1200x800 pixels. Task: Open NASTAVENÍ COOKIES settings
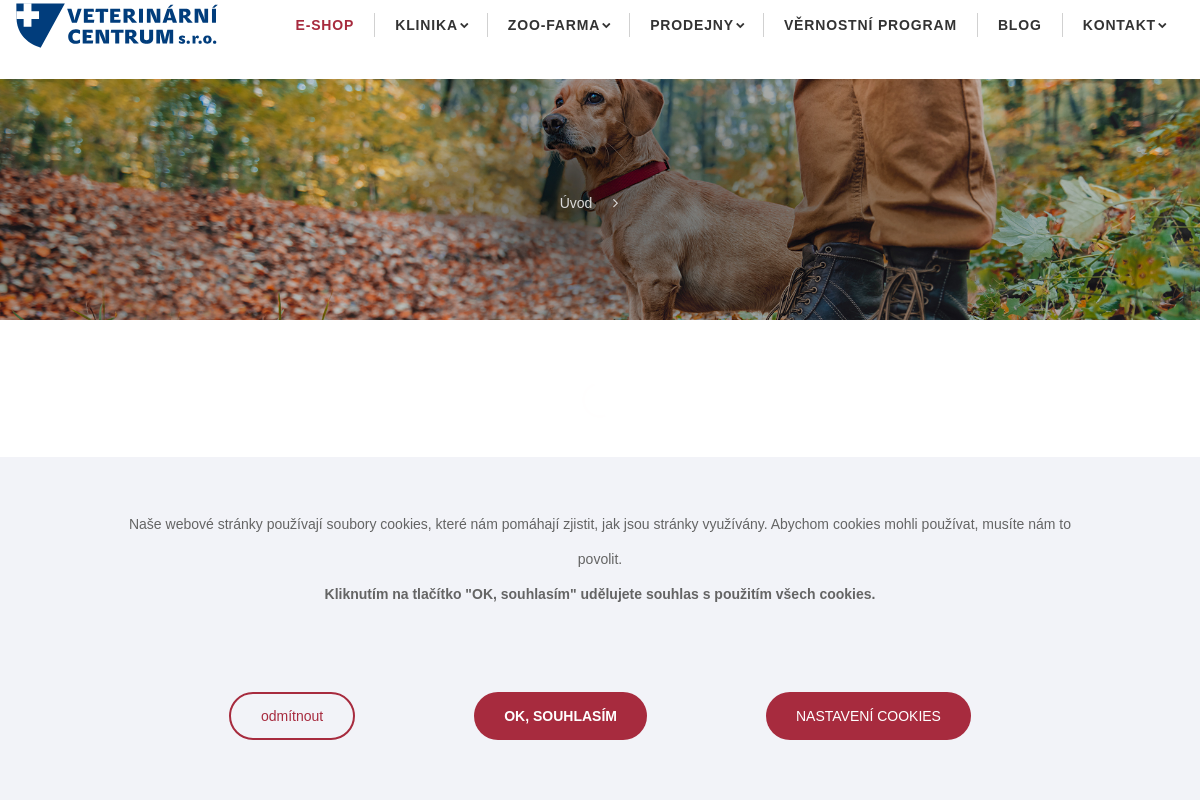point(868,716)
